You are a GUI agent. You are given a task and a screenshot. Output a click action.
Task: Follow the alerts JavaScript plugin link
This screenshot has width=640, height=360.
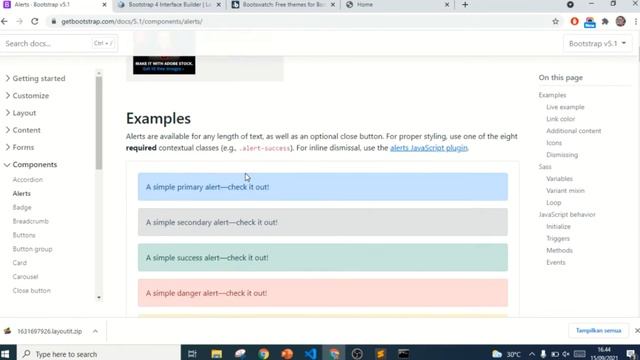tap(429, 148)
